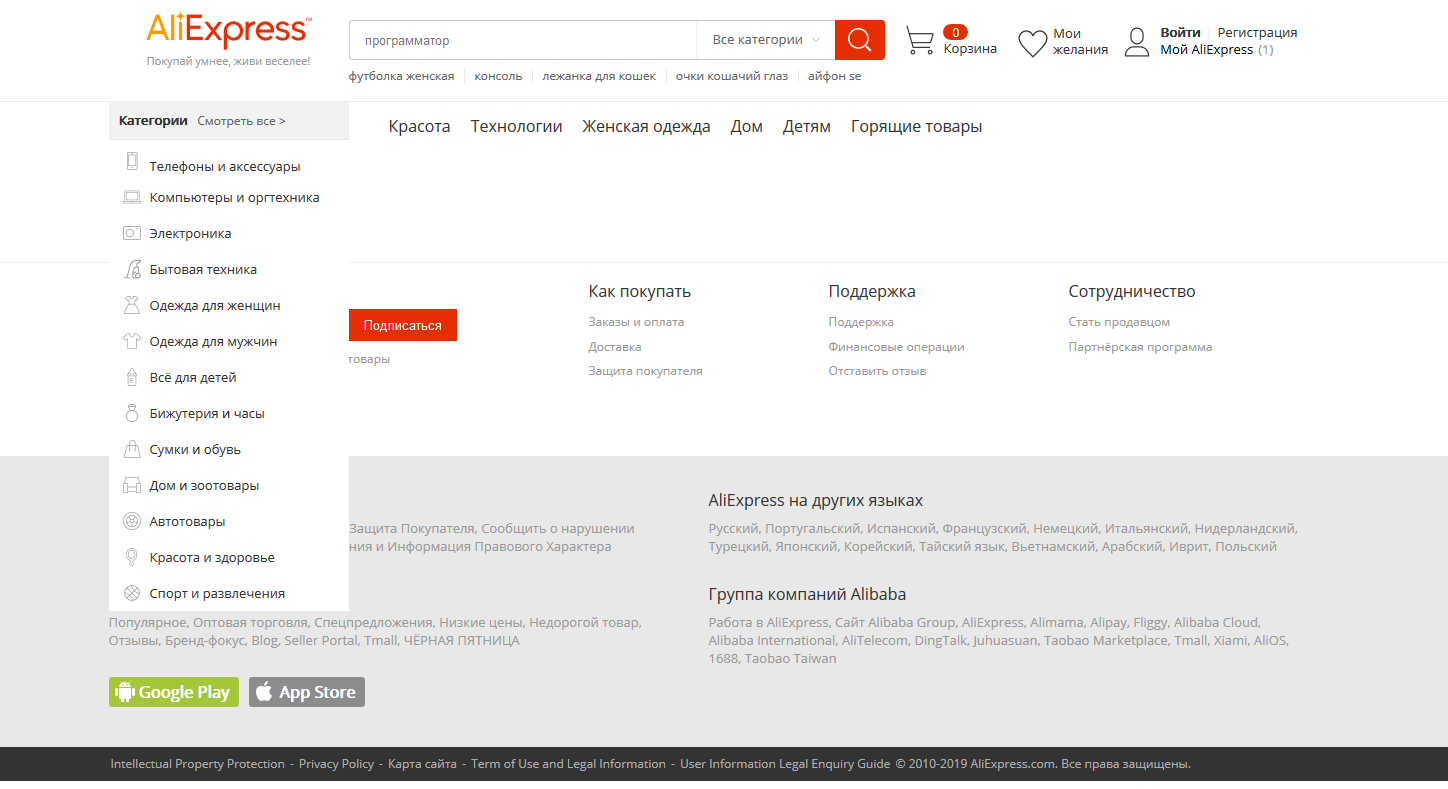Click the User Information Legal Enquiry Guide link

point(785,764)
